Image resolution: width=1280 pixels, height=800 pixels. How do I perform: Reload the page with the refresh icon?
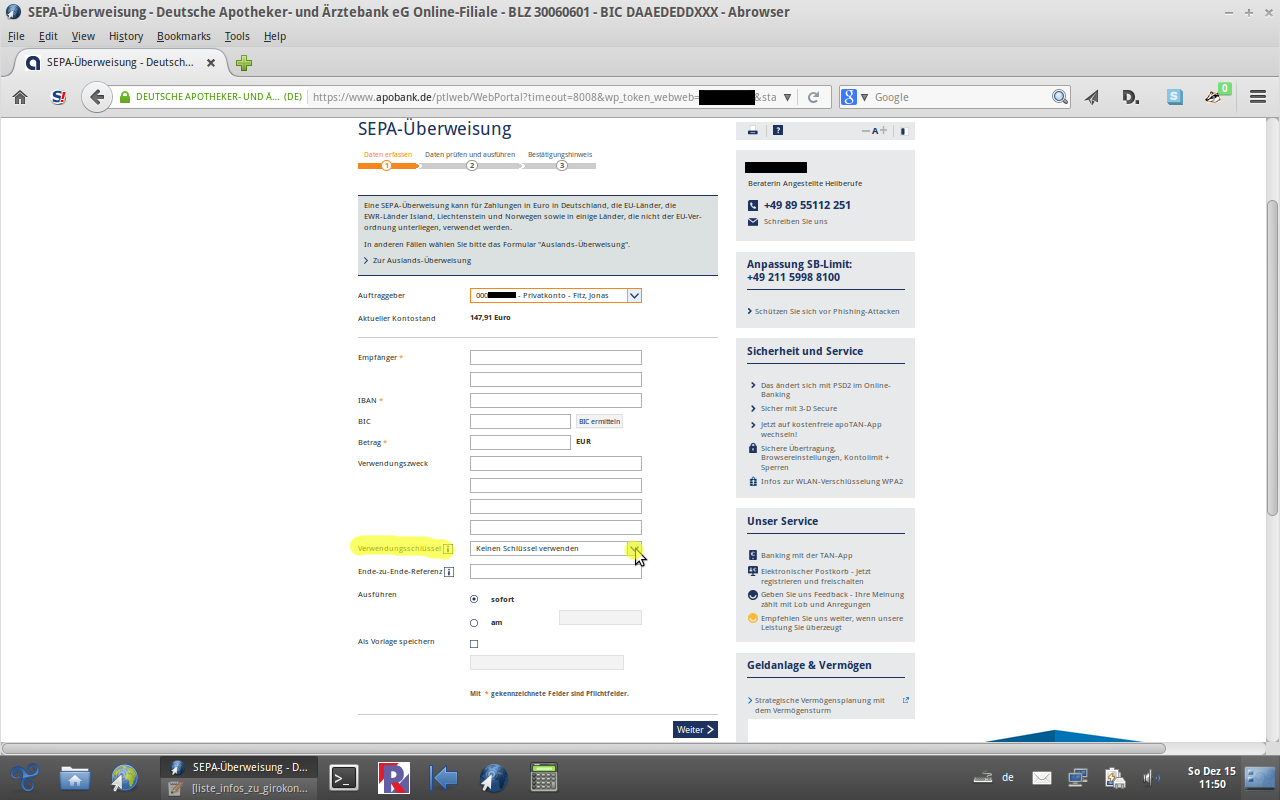pos(814,97)
